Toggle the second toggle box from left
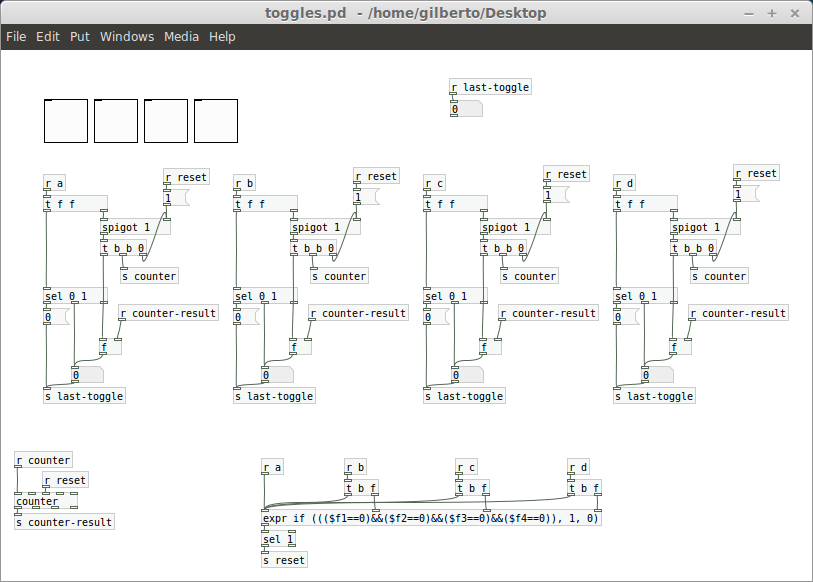Image resolution: width=813 pixels, height=582 pixels. pos(116,121)
